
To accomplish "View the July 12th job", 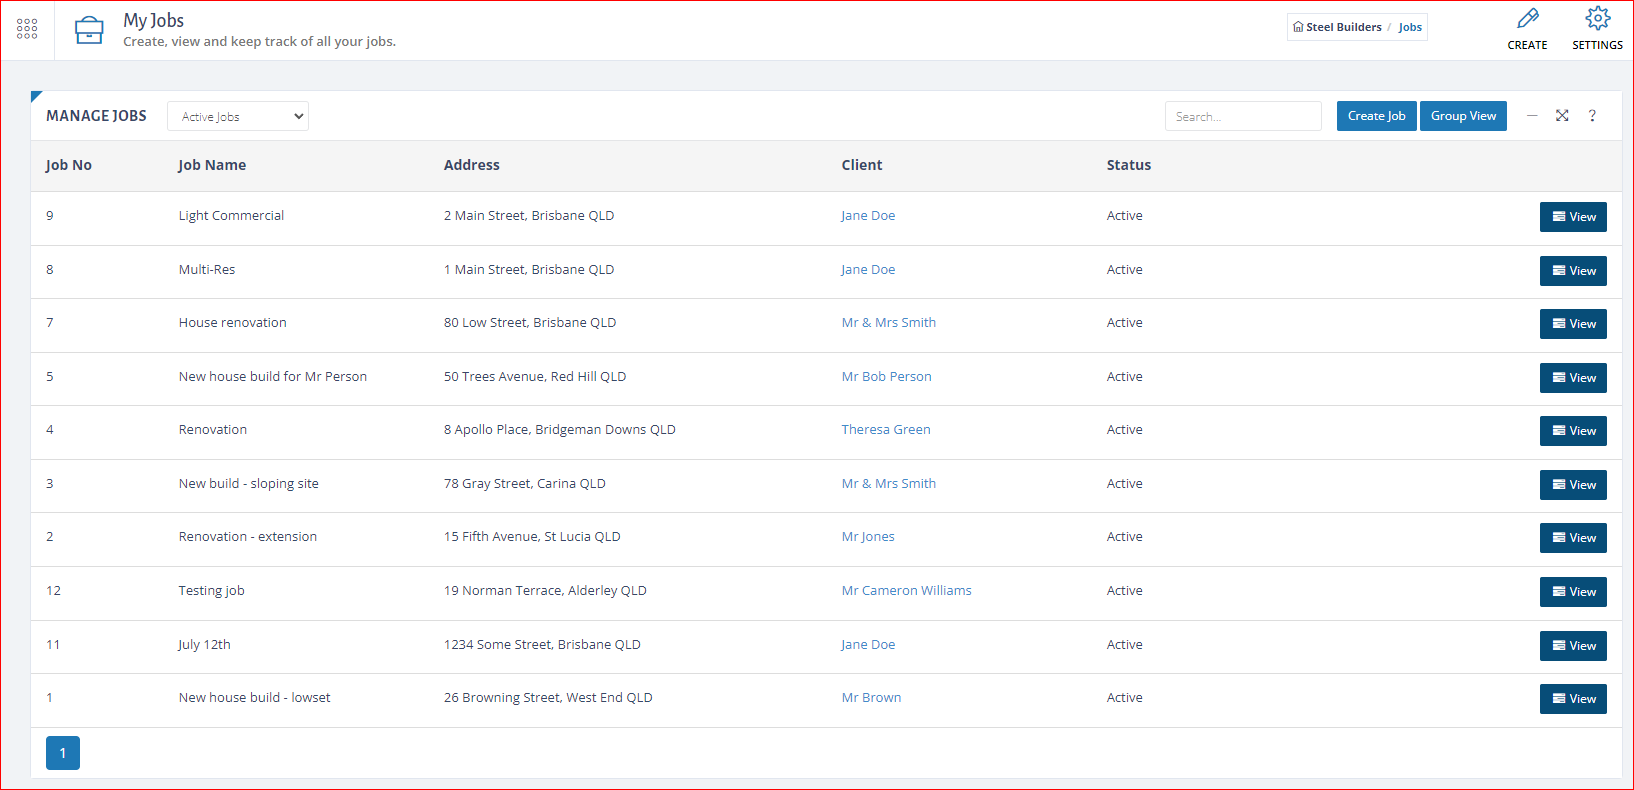I will coord(1573,646).
